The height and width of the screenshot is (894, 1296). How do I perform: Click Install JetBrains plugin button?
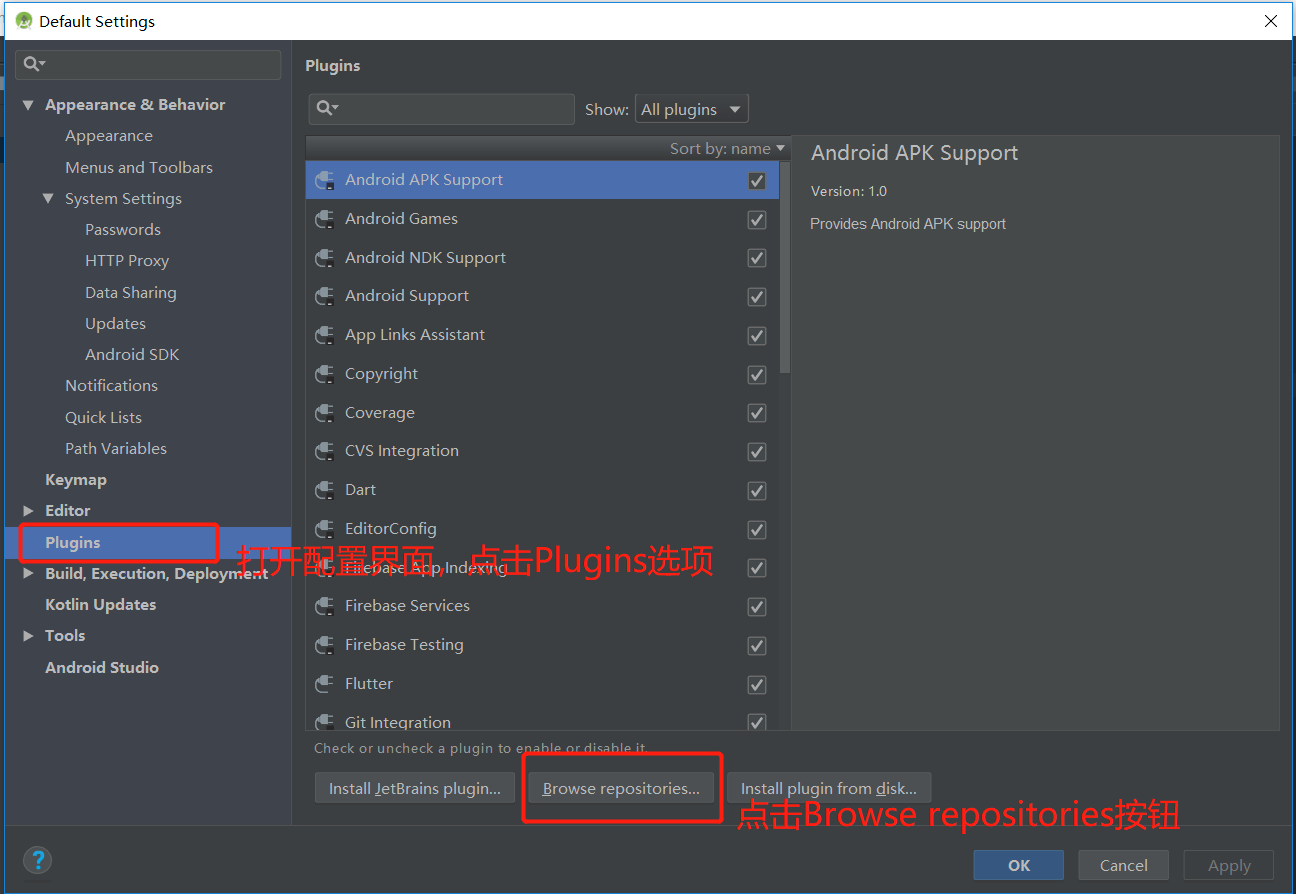pos(415,788)
